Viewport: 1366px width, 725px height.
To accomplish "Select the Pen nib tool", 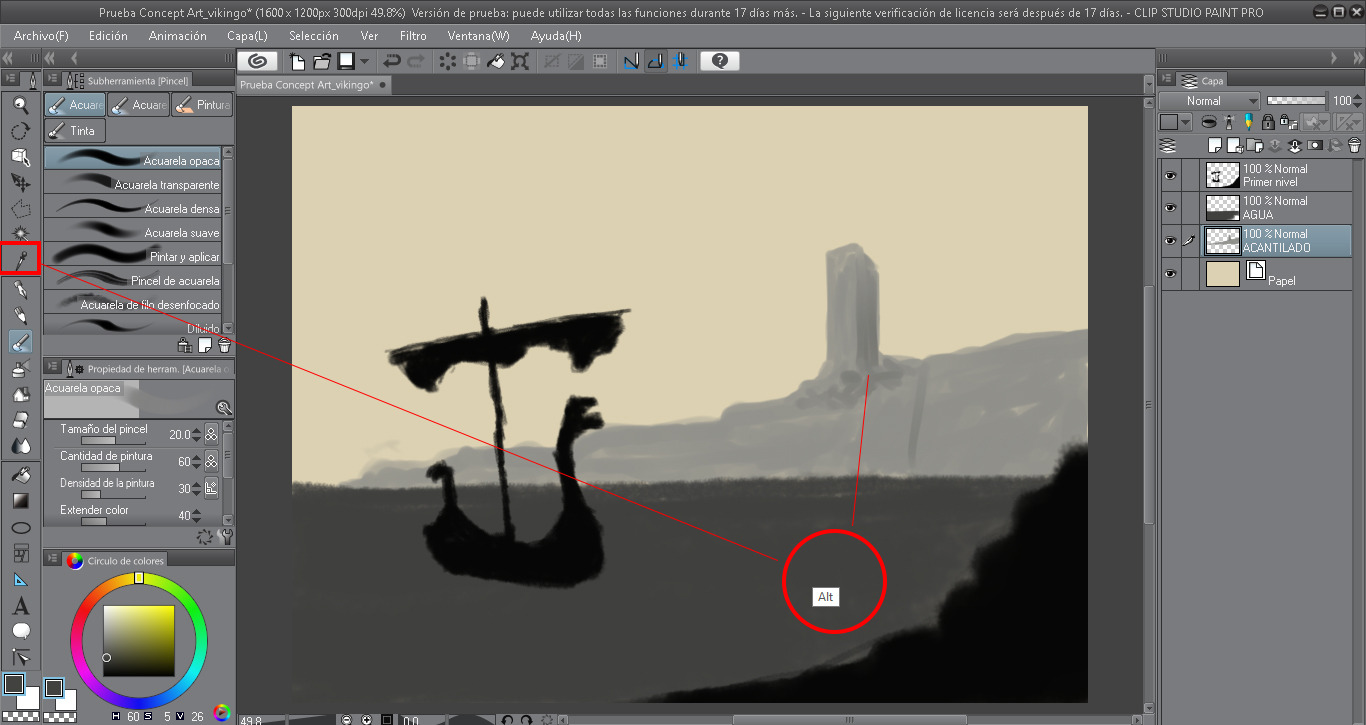I will pos(20,290).
